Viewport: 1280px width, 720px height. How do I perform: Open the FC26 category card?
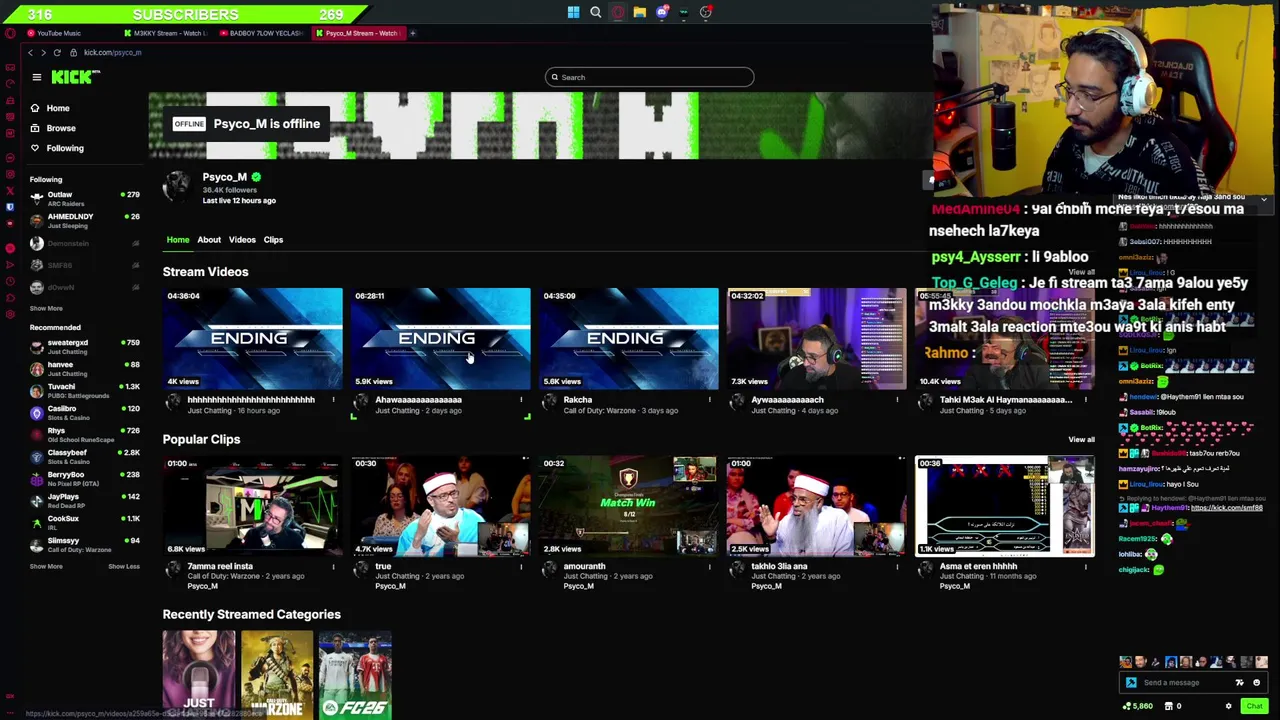pyautogui.click(x=355, y=674)
